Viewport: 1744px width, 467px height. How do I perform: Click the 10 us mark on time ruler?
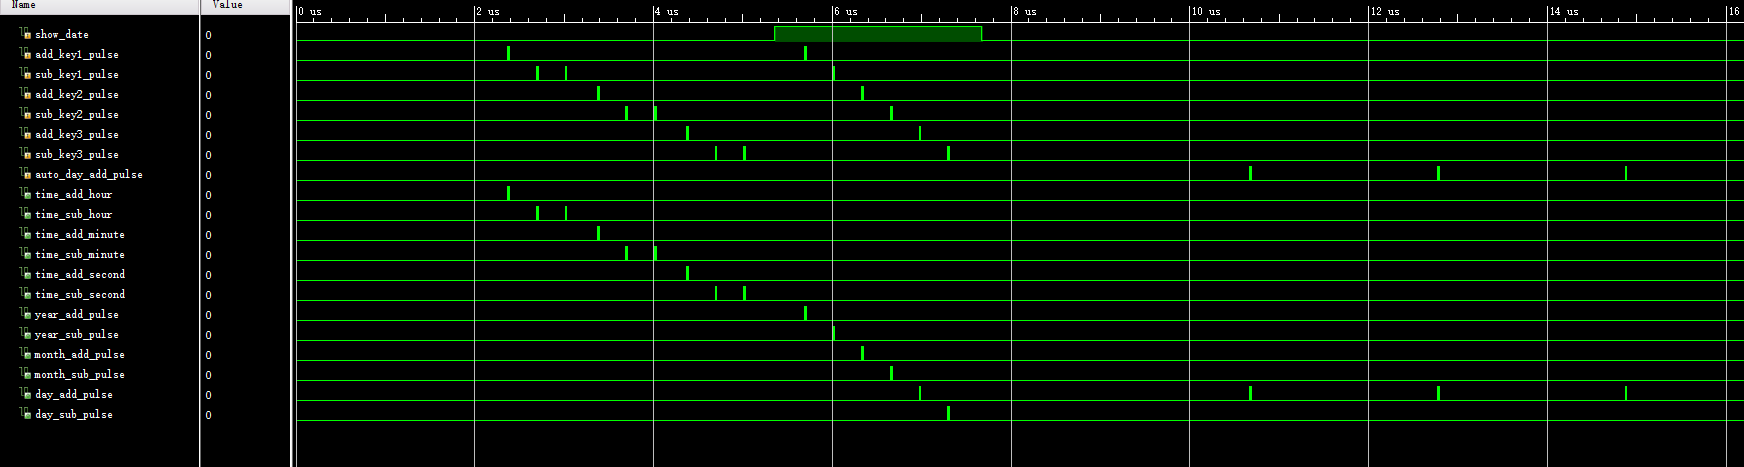click(x=1206, y=11)
